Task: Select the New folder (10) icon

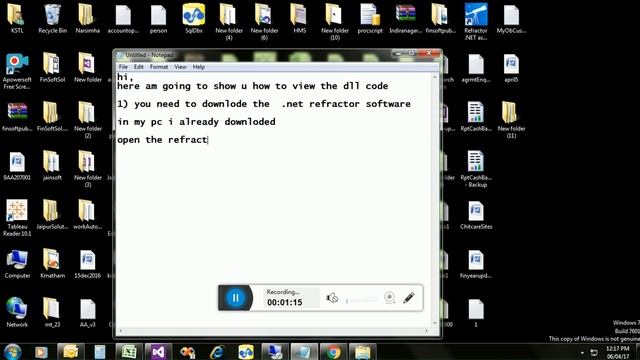Action: (335, 22)
